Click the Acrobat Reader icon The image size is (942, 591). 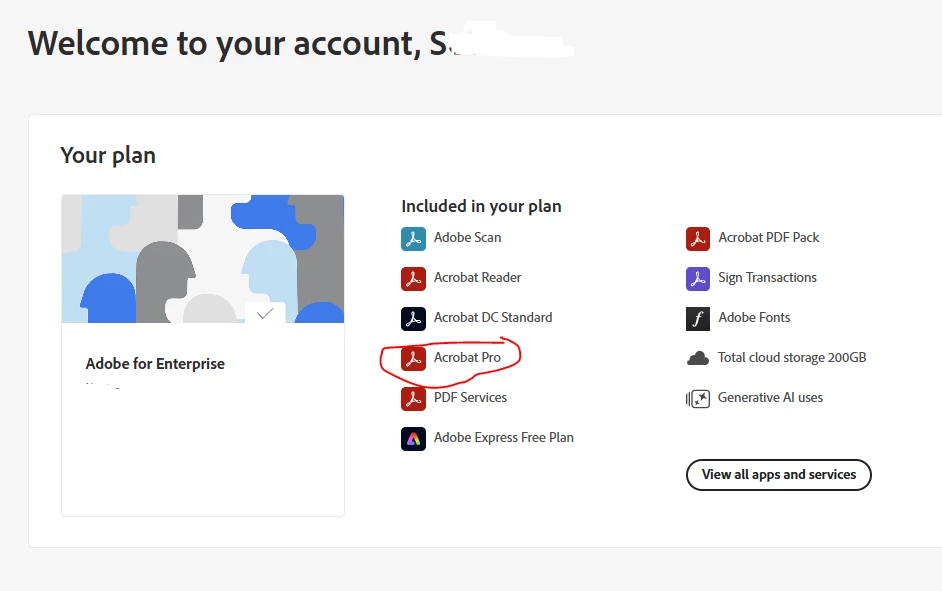point(413,279)
